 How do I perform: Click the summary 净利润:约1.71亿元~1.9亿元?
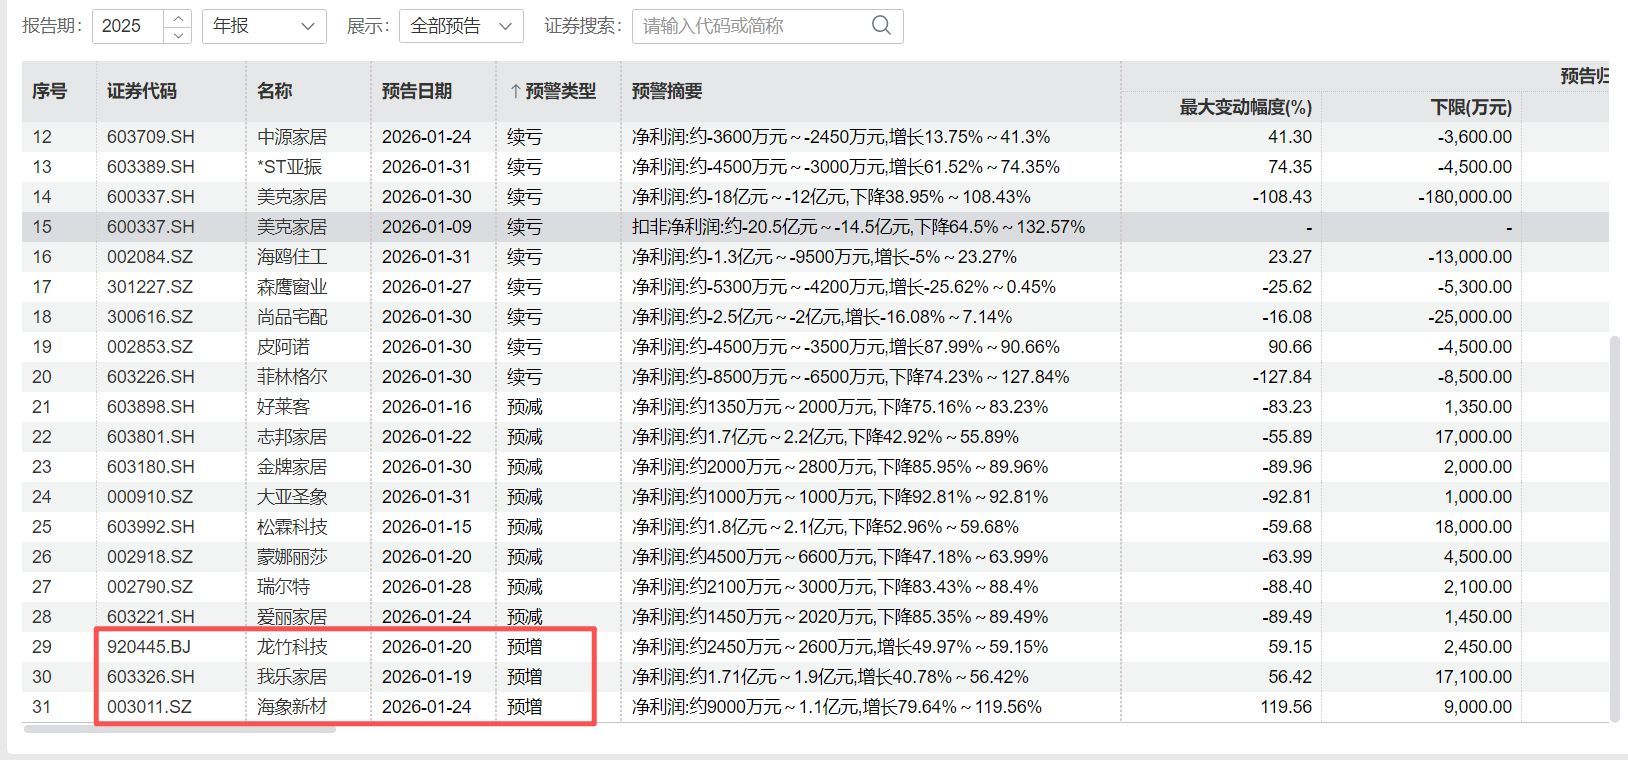[830, 677]
